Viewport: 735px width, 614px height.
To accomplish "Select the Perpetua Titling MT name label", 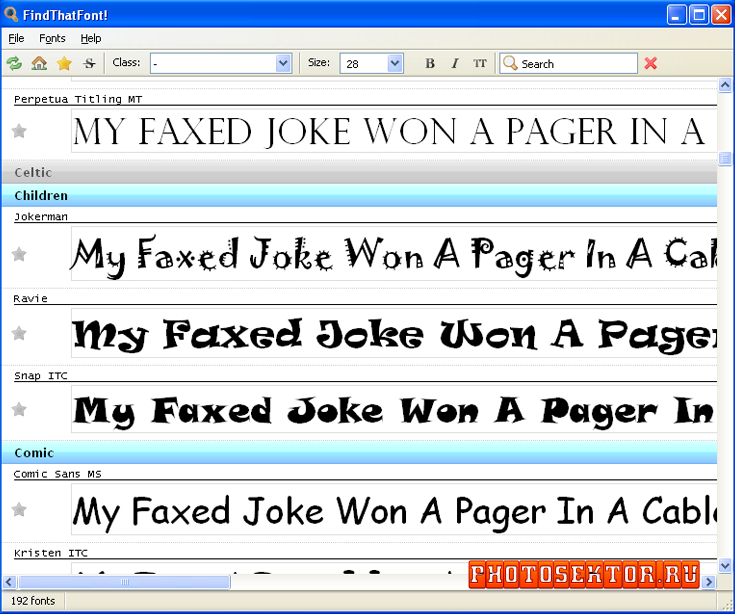I will click(78, 99).
